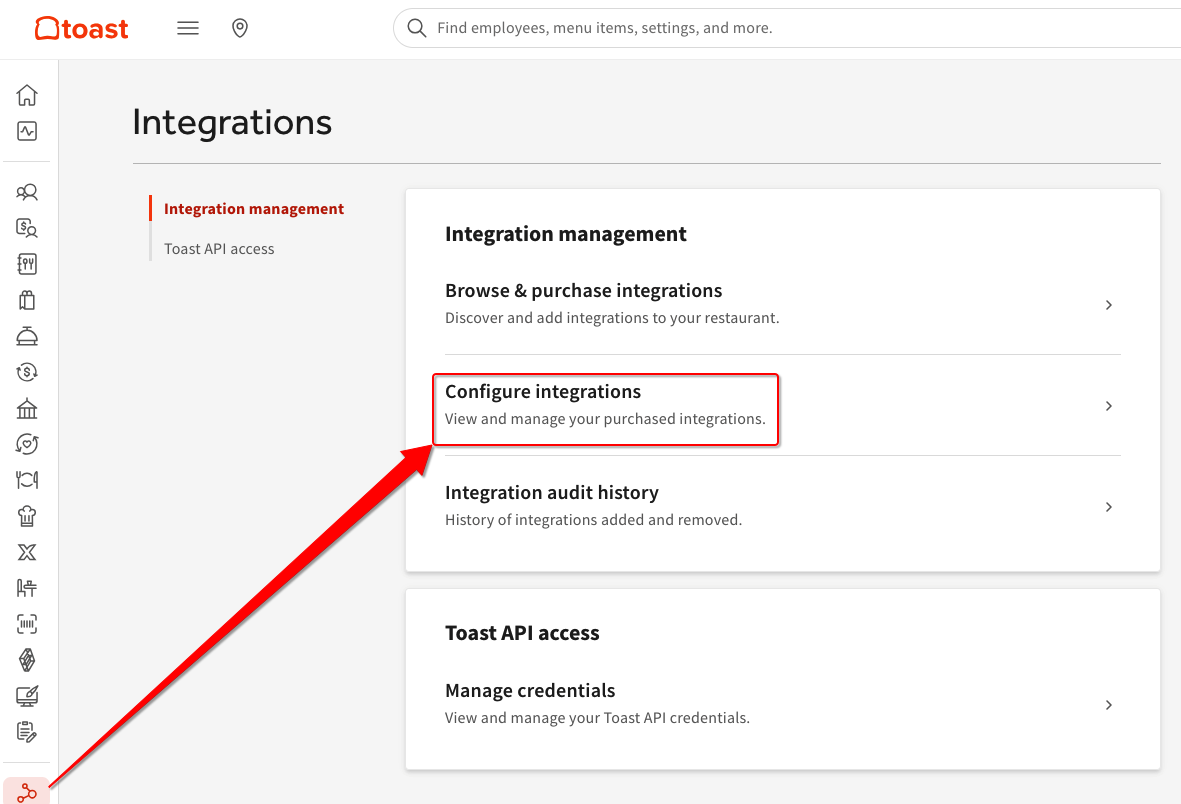The image size is (1181, 804).
Task: Select Integration management side tab
Action: [254, 209]
